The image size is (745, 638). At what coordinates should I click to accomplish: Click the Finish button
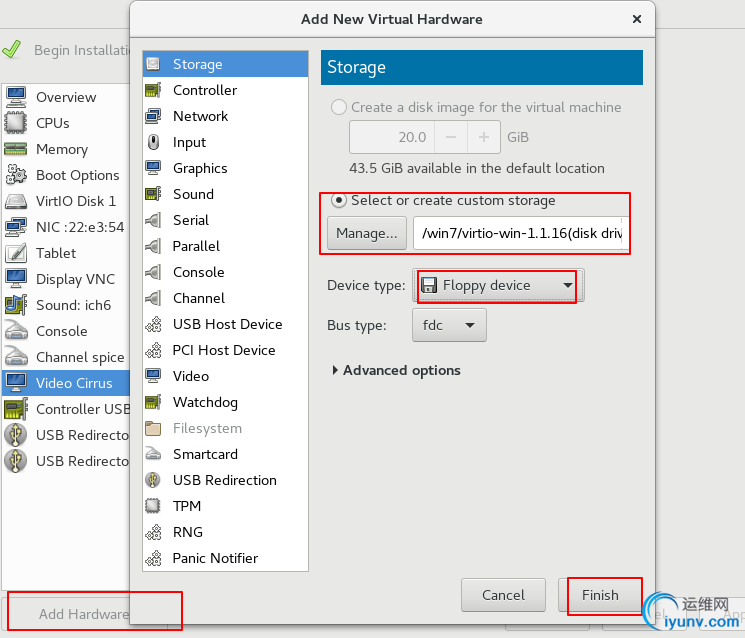[x=600, y=595]
